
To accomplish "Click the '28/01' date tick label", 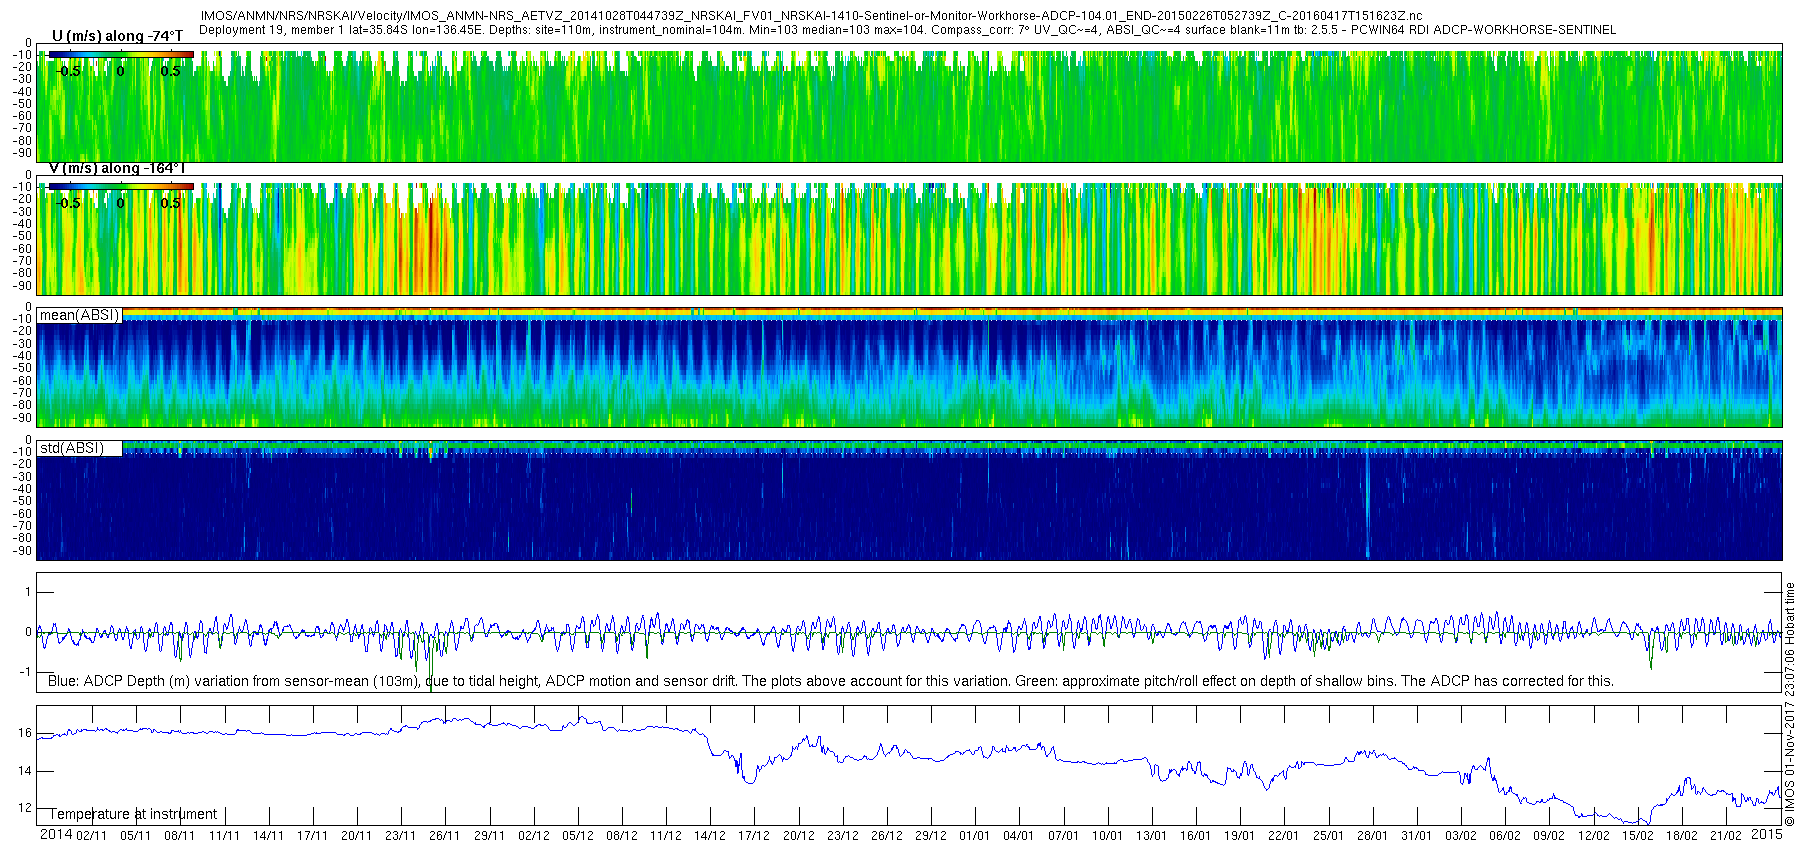I will [x=1373, y=836].
